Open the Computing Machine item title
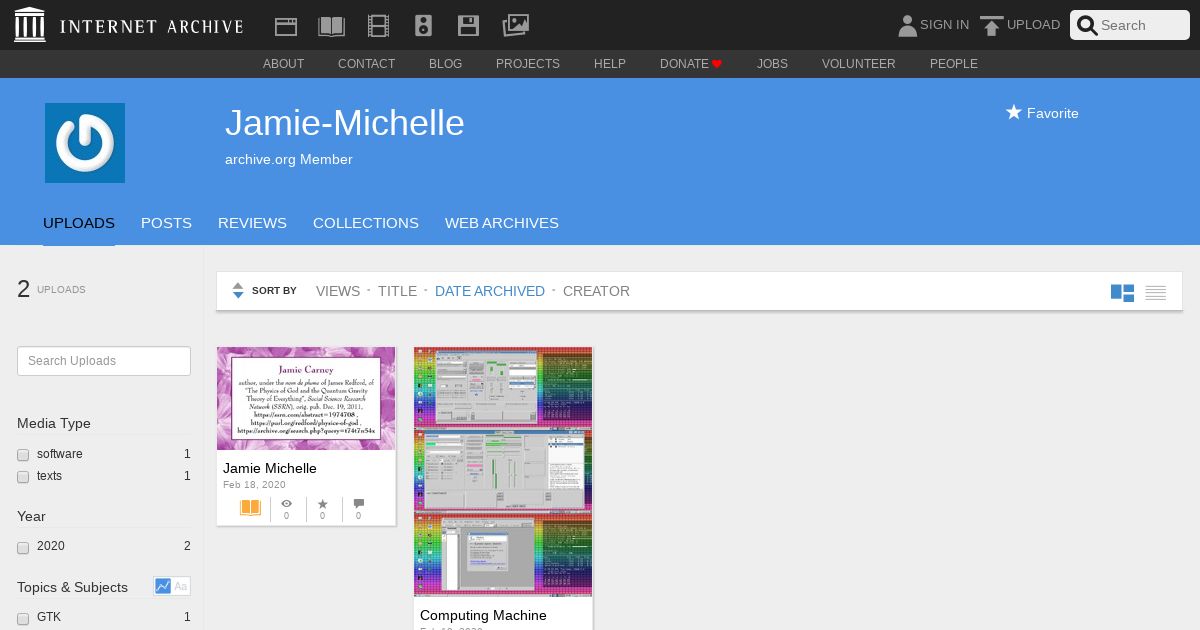This screenshot has height=630, width=1200. coord(483,615)
